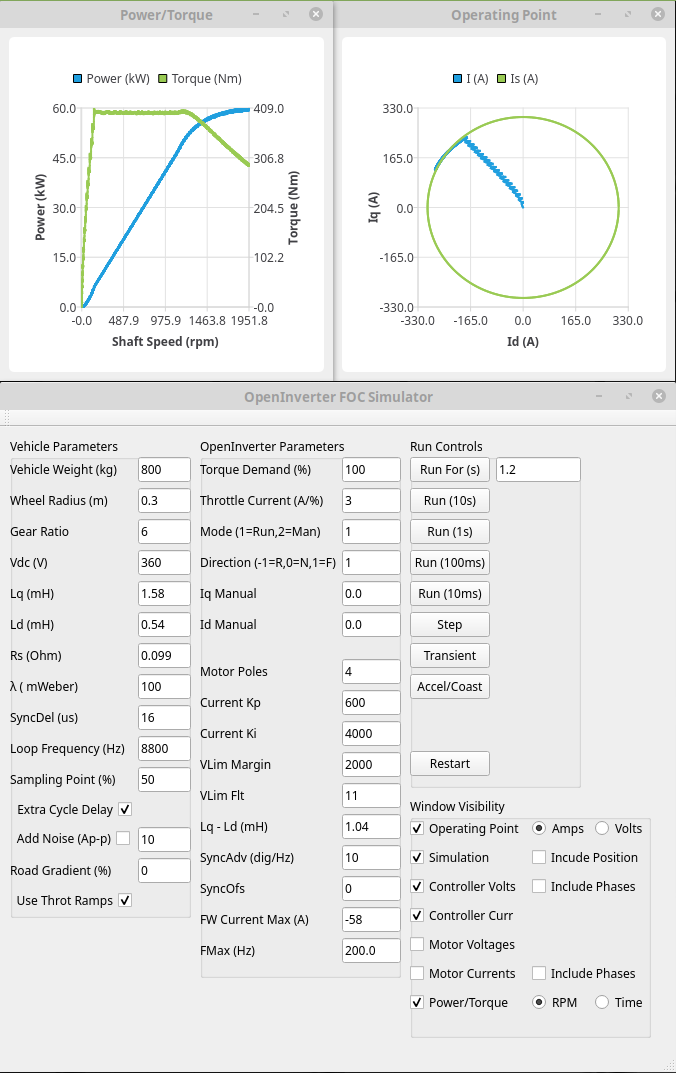Viewport: 676px width, 1073px height.
Task: Uncheck Operating Point window visibility
Action: (417, 829)
